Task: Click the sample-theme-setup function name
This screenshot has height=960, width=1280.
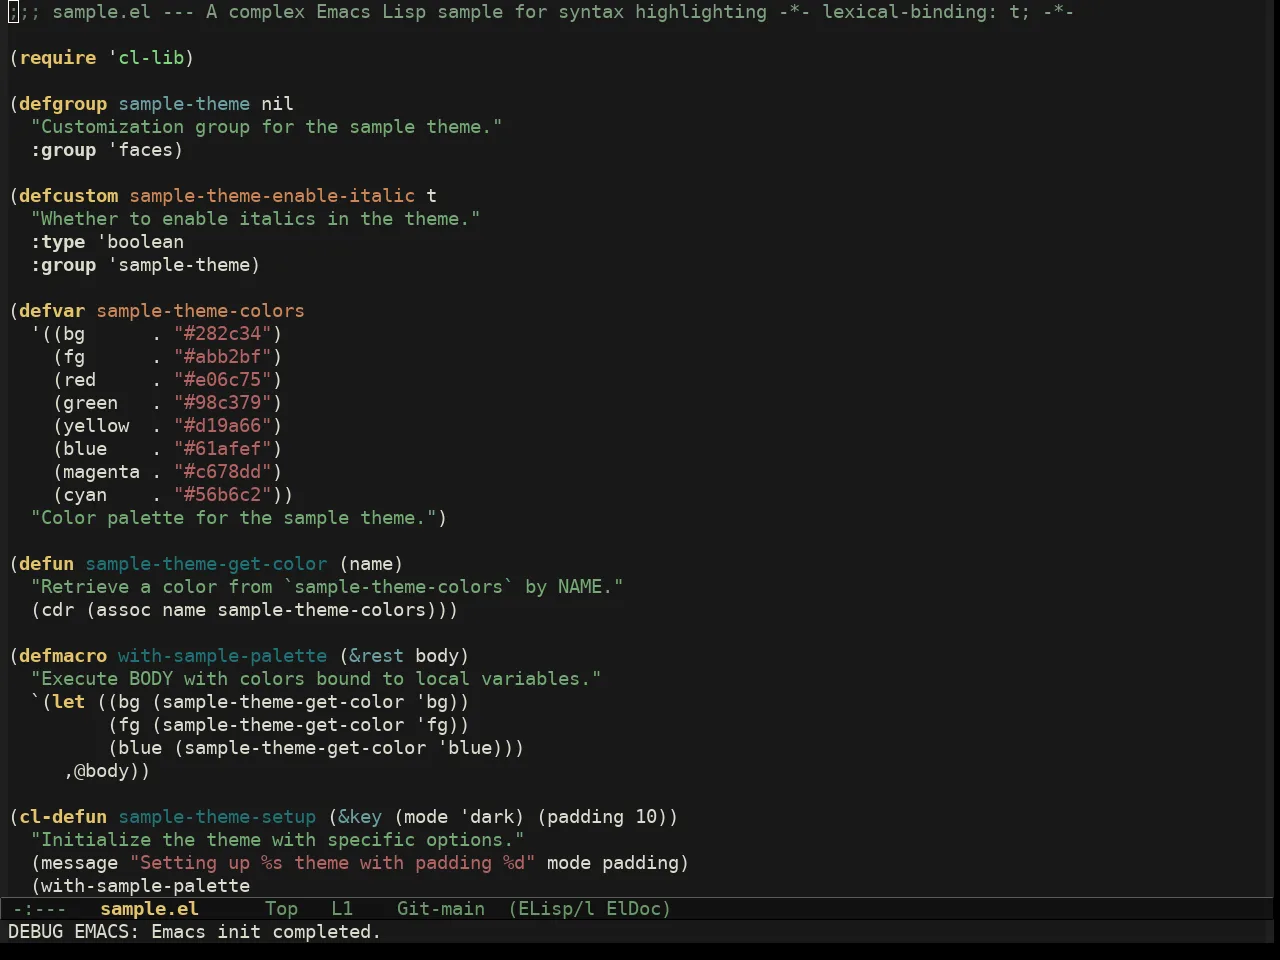Action: [217, 816]
